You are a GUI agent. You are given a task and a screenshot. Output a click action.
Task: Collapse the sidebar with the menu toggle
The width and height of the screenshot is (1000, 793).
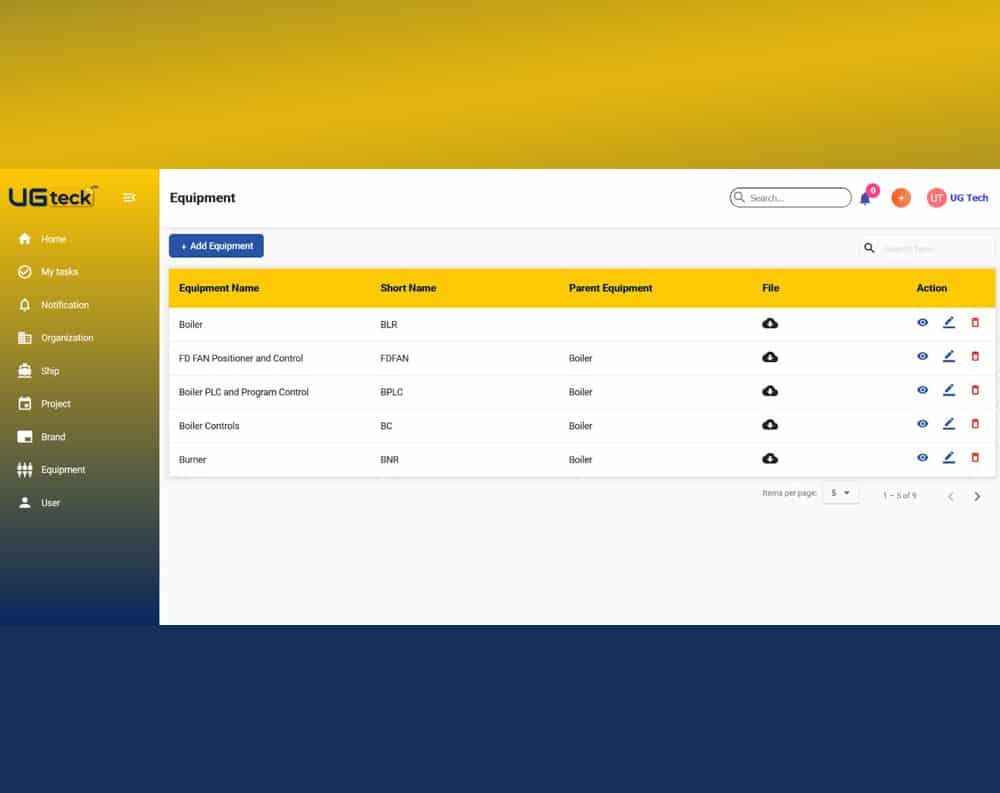(x=129, y=198)
